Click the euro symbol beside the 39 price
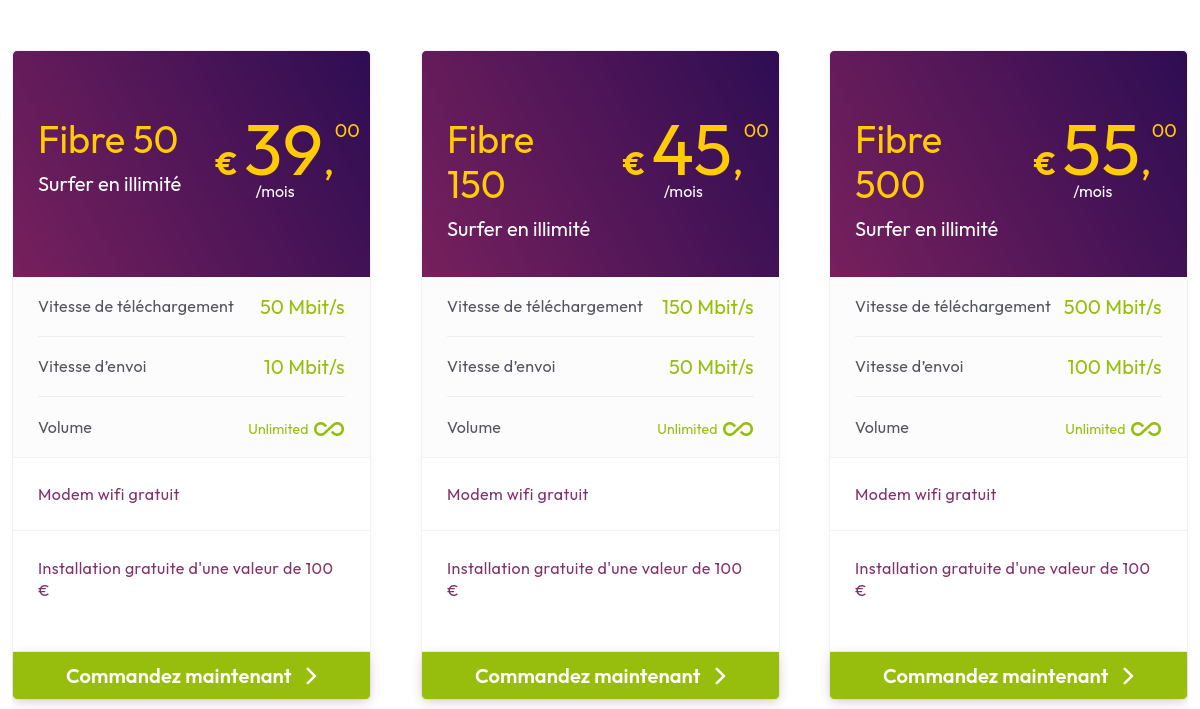This screenshot has height=709, width=1200. 226,163
